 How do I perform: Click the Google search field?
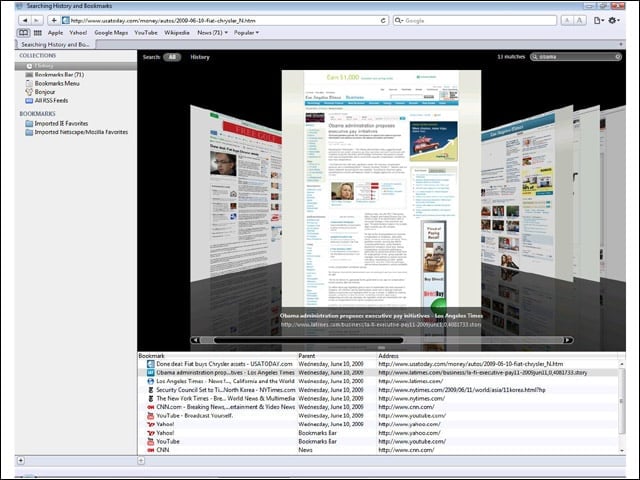click(475, 20)
